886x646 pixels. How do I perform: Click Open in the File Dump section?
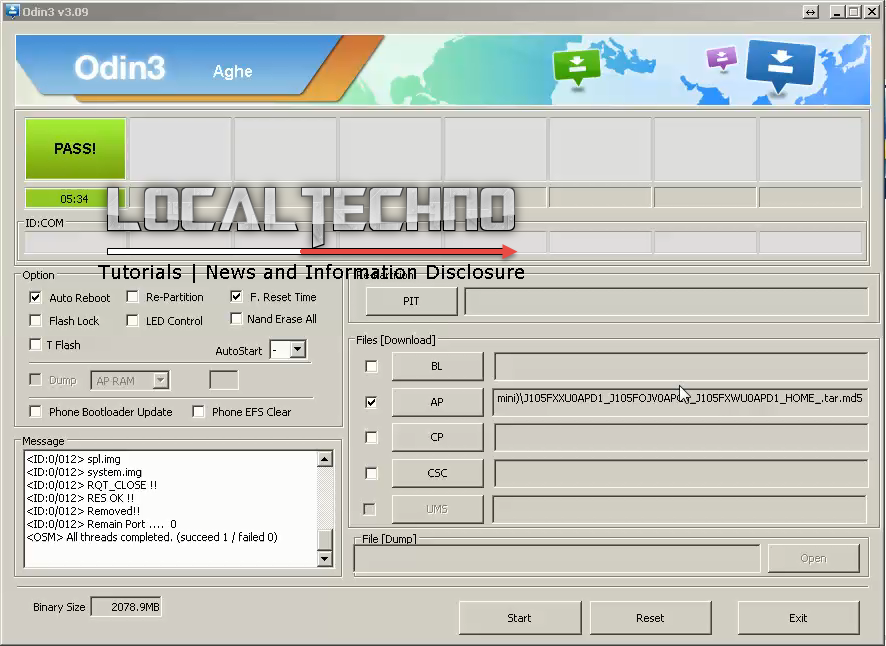[x=814, y=558]
